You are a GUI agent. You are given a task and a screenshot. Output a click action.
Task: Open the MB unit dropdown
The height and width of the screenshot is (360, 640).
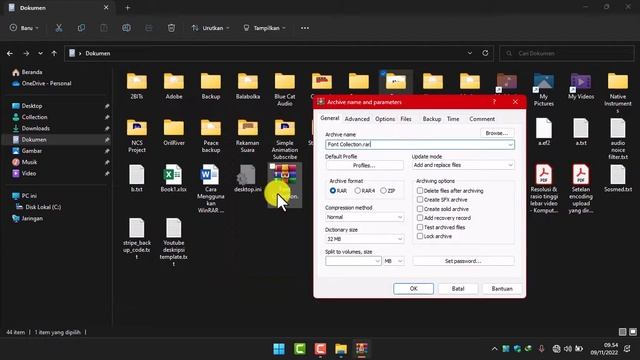393,261
